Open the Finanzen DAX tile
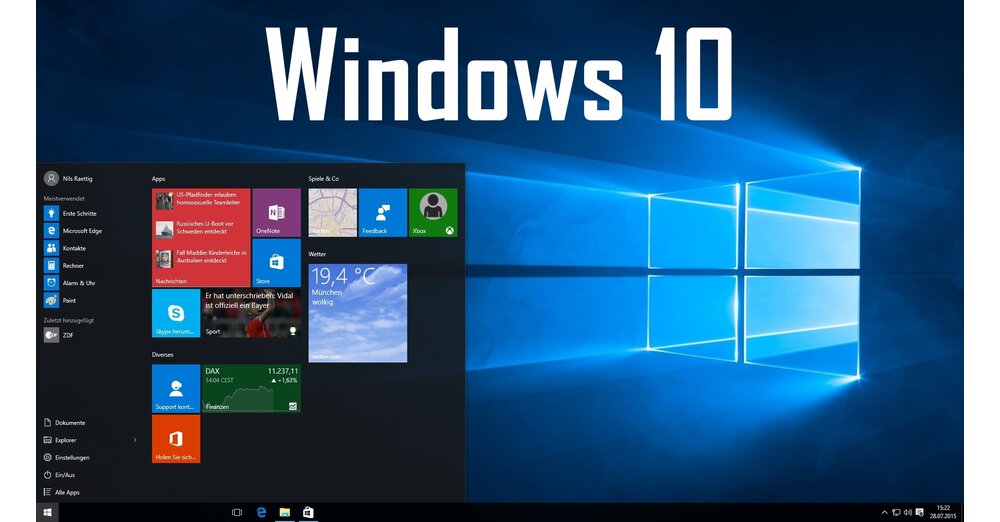1000x522 pixels. pos(251,389)
